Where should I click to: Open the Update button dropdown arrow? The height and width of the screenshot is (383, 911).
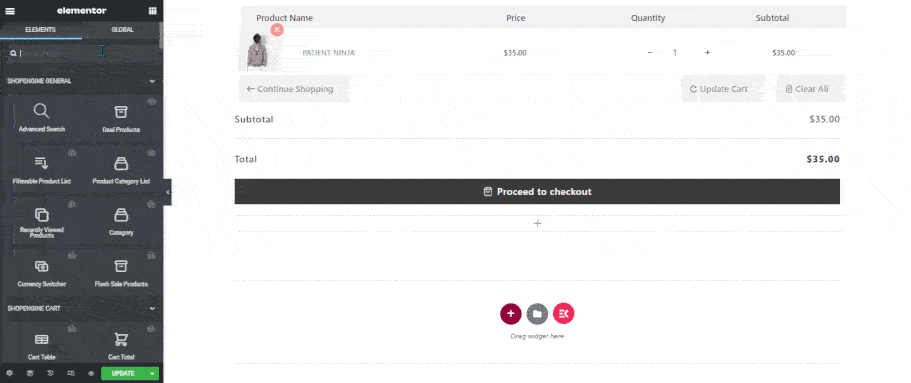click(x=152, y=374)
